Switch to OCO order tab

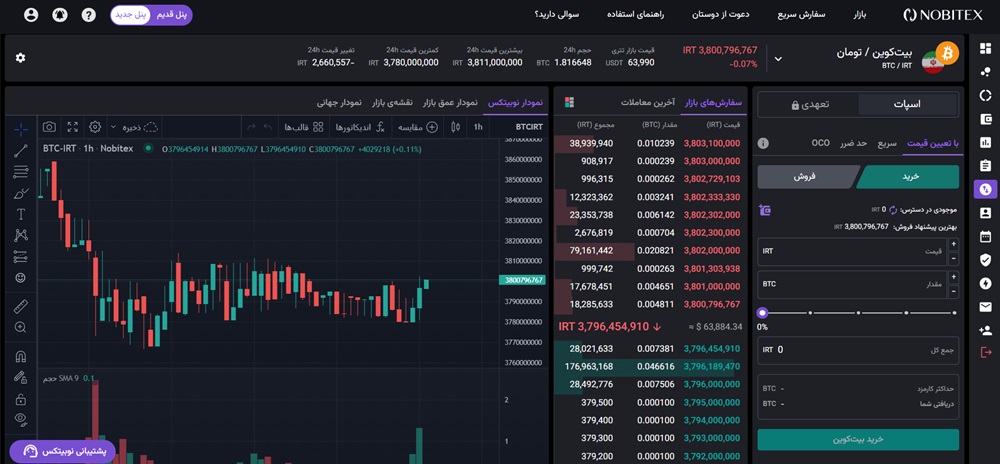point(820,143)
